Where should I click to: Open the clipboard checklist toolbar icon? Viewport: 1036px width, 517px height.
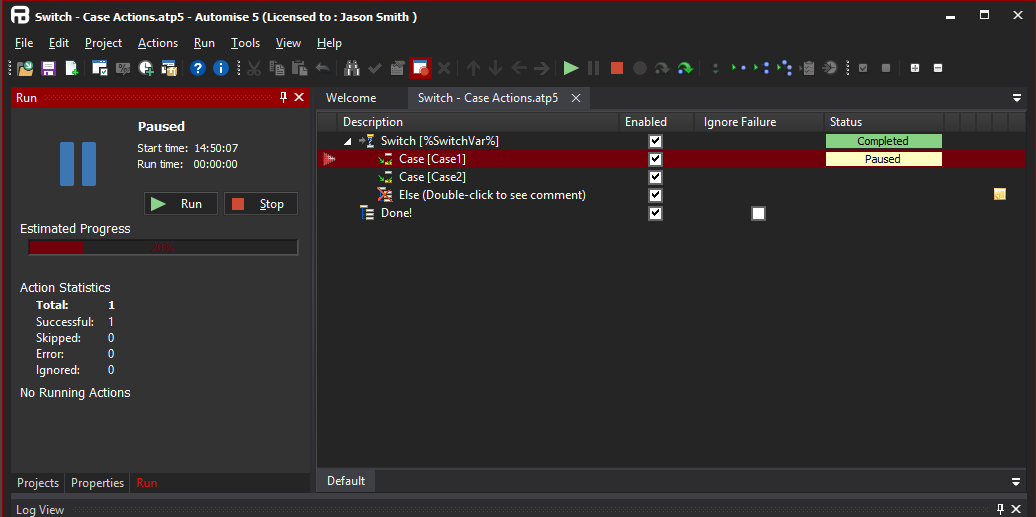coord(807,67)
